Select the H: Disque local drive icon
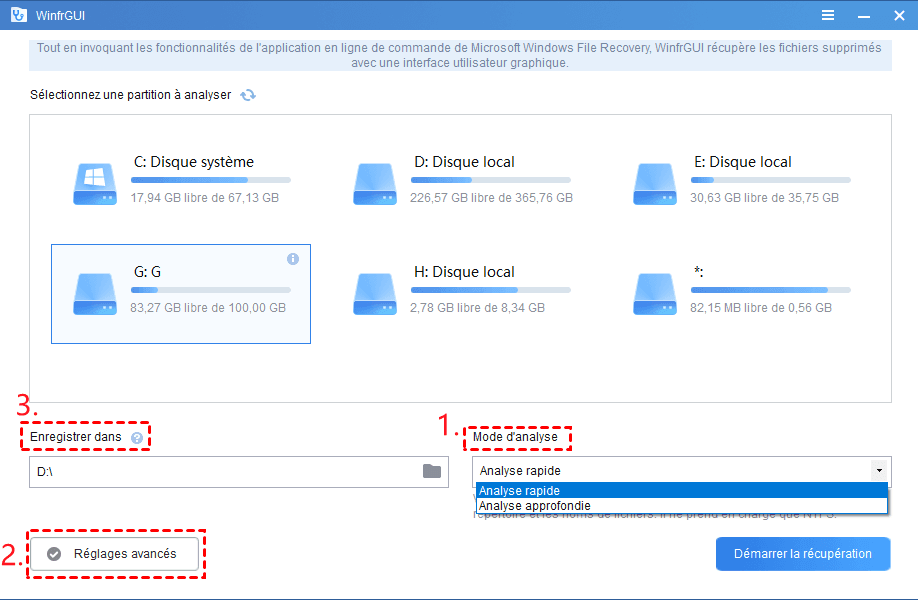The image size is (918, 600). (375, 294)
